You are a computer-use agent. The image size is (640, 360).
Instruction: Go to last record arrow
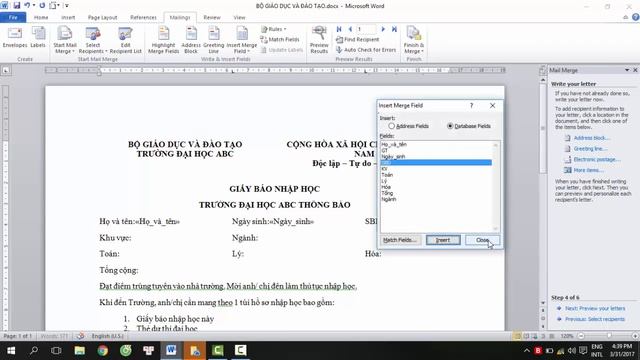394,29
